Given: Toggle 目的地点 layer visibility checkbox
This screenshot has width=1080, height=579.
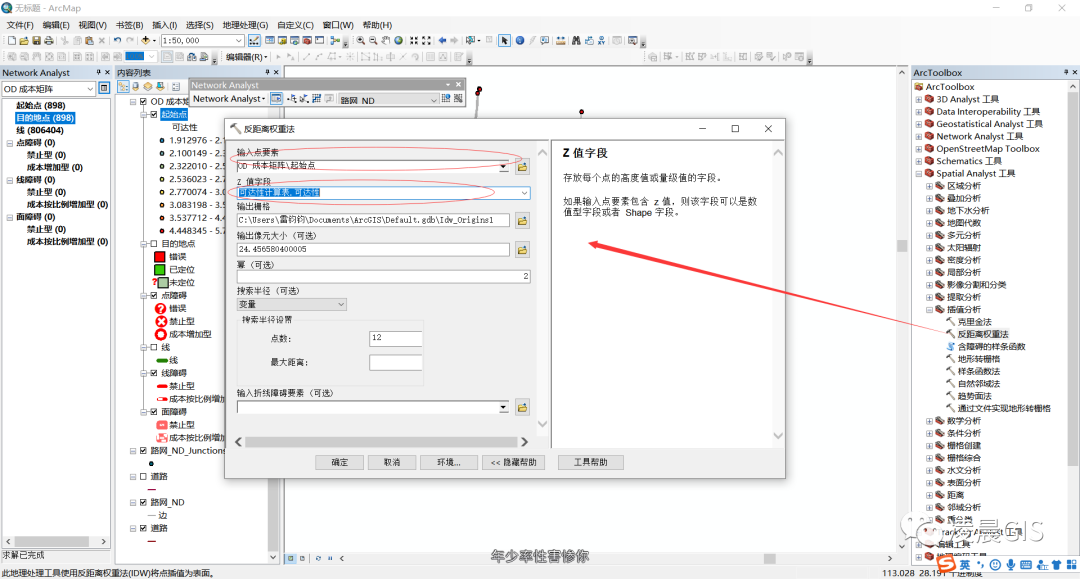Looking at the screenshot, I should click(154, 244).
